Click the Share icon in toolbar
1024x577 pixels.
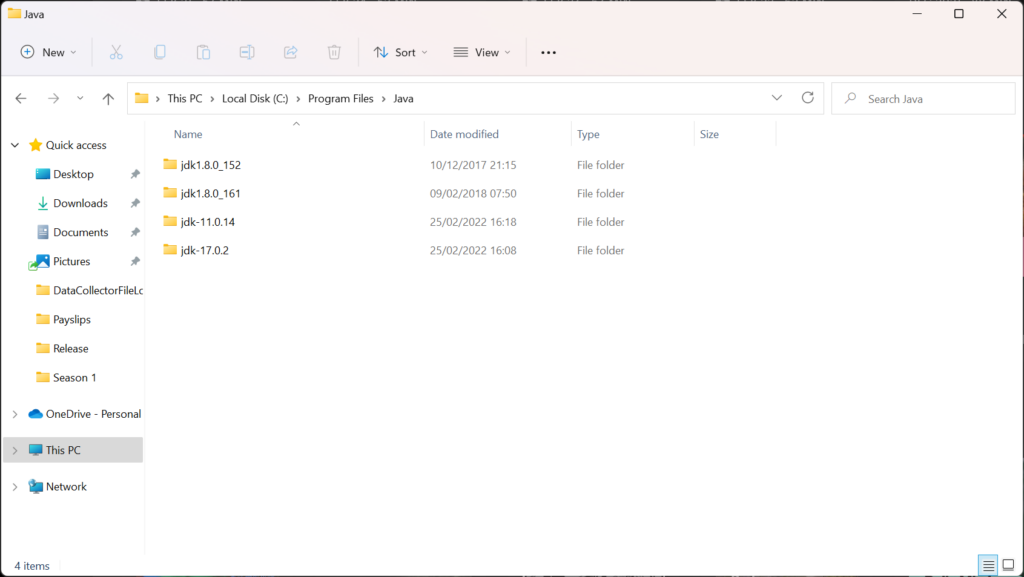click(x=291, y=52)
